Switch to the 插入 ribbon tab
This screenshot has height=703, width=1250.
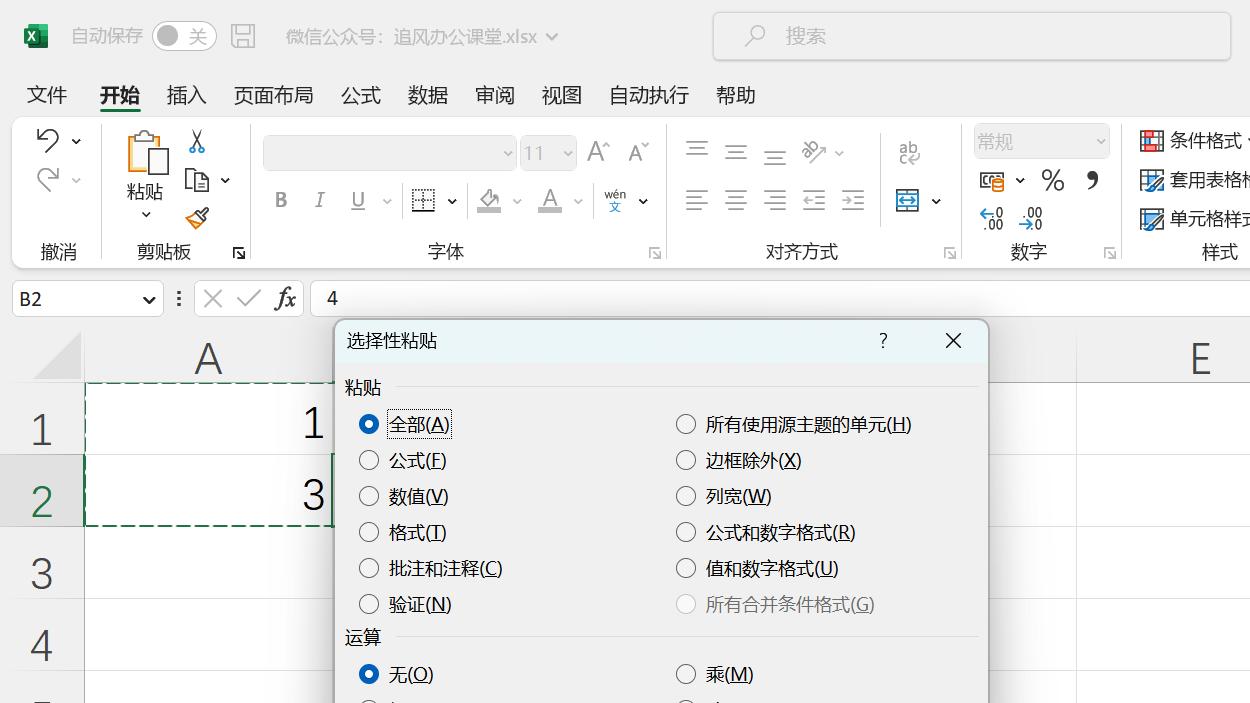coord(185,95)
